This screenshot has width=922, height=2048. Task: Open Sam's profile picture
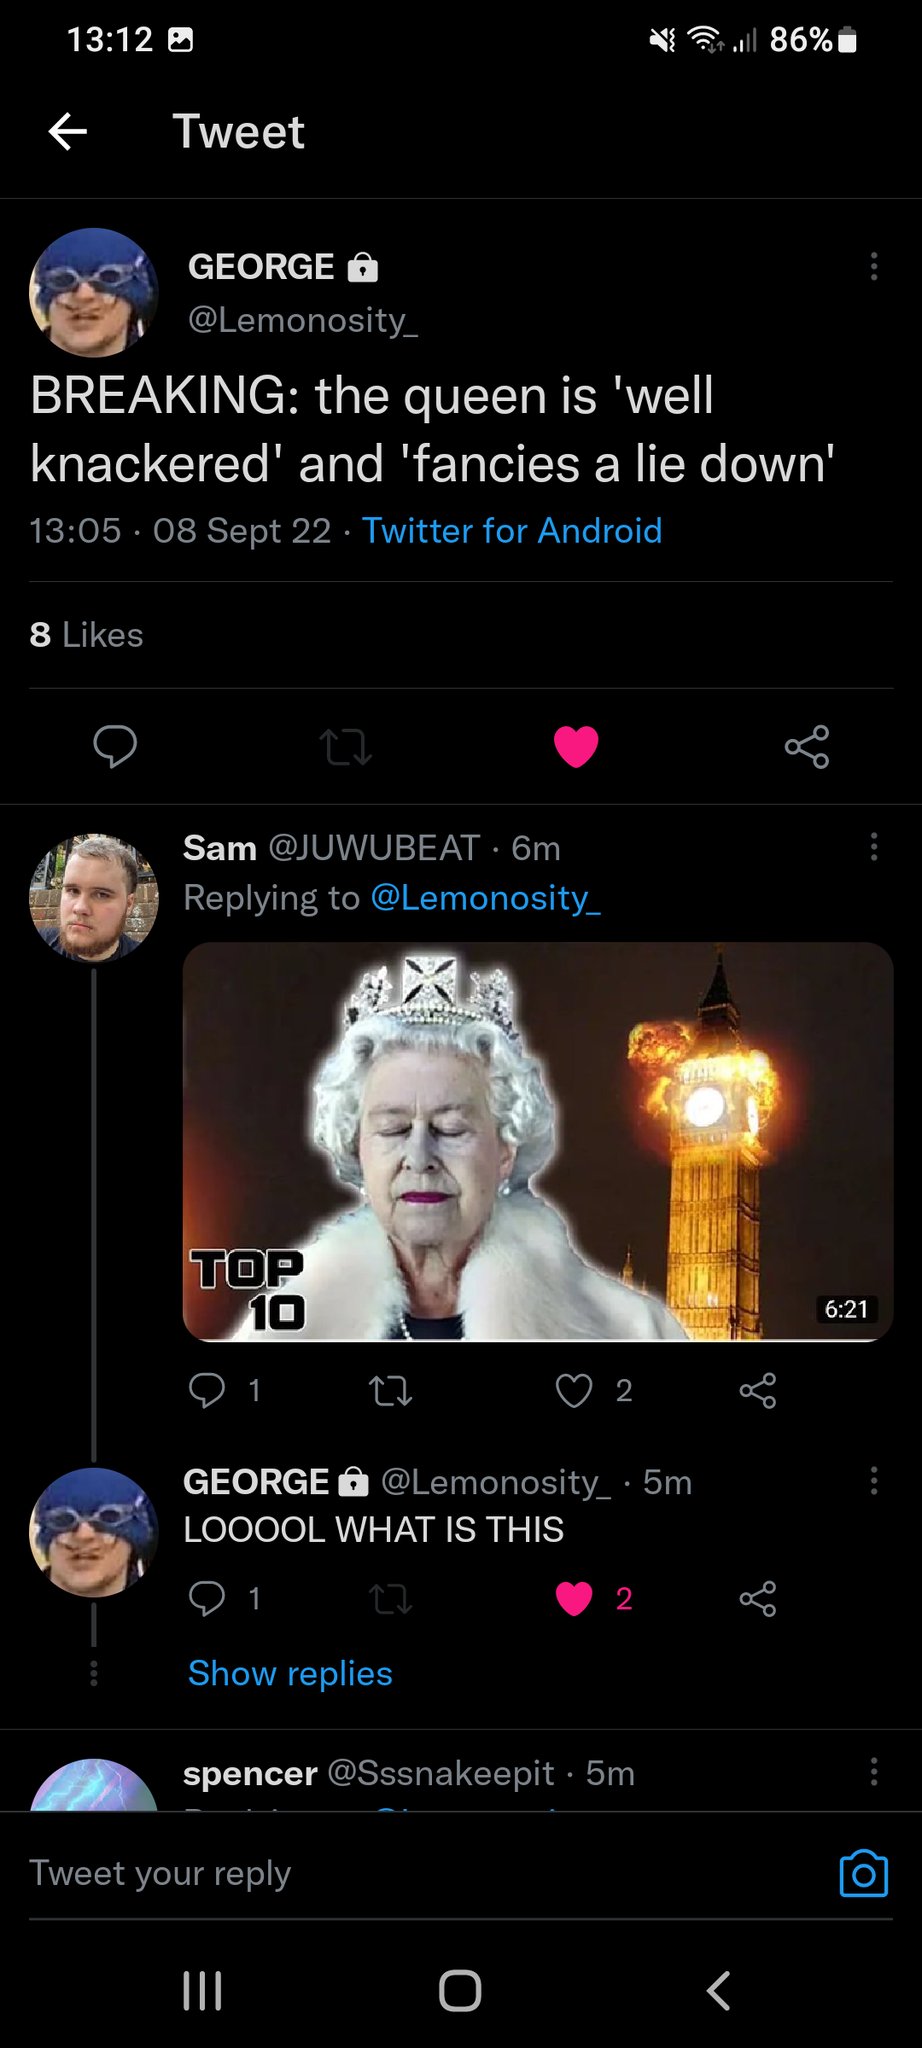[94, 898]
